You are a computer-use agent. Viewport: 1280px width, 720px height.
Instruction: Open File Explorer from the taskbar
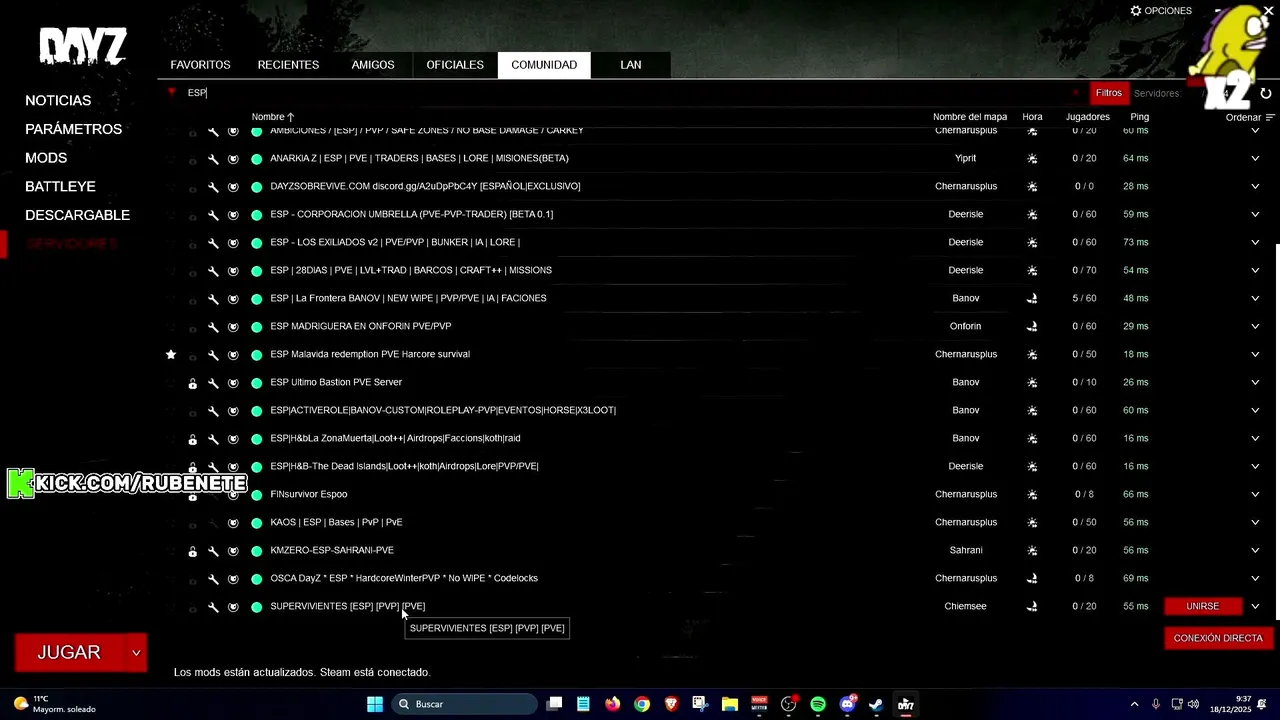click(730, 704)
